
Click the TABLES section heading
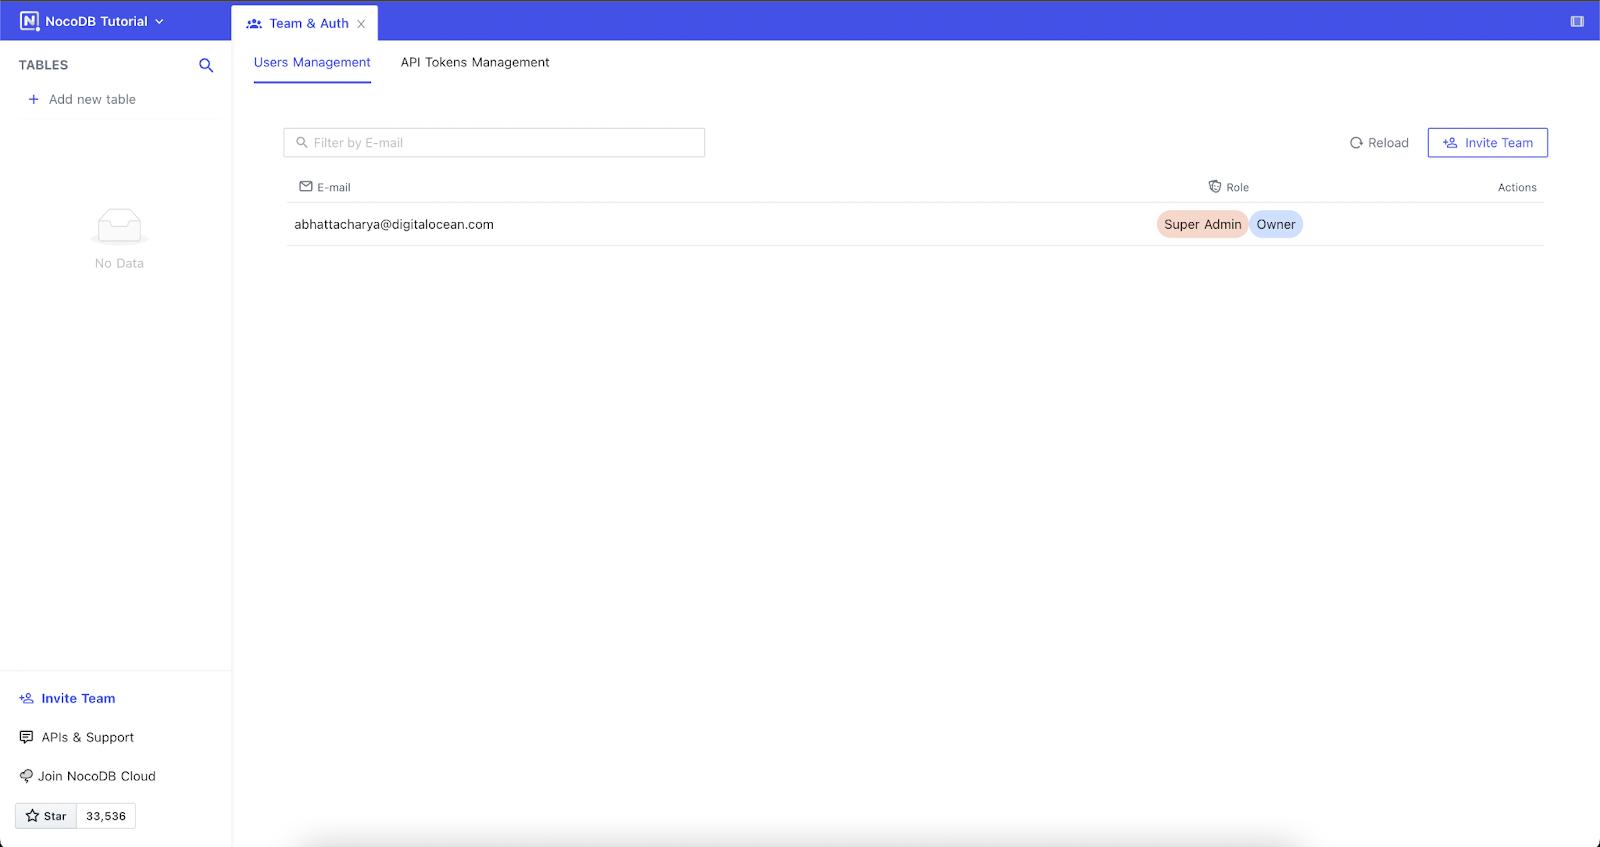(x=44, y=65)
